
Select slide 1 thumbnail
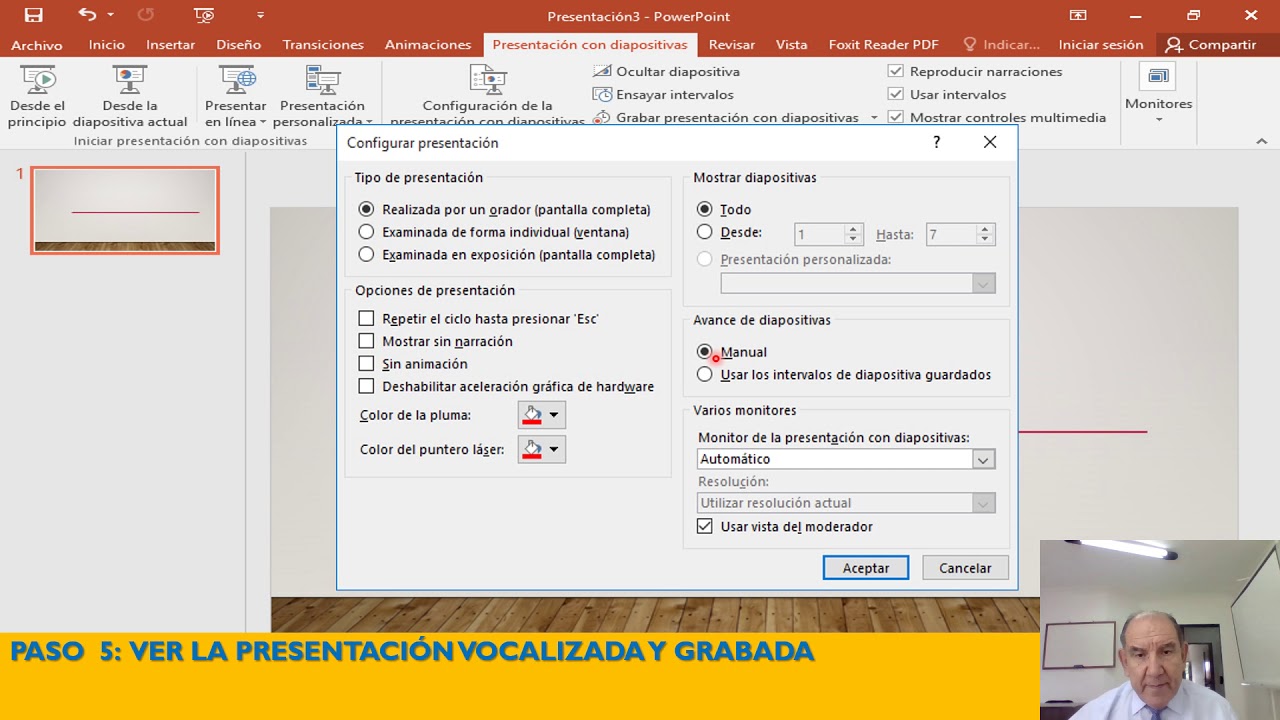tap(125, 210)
